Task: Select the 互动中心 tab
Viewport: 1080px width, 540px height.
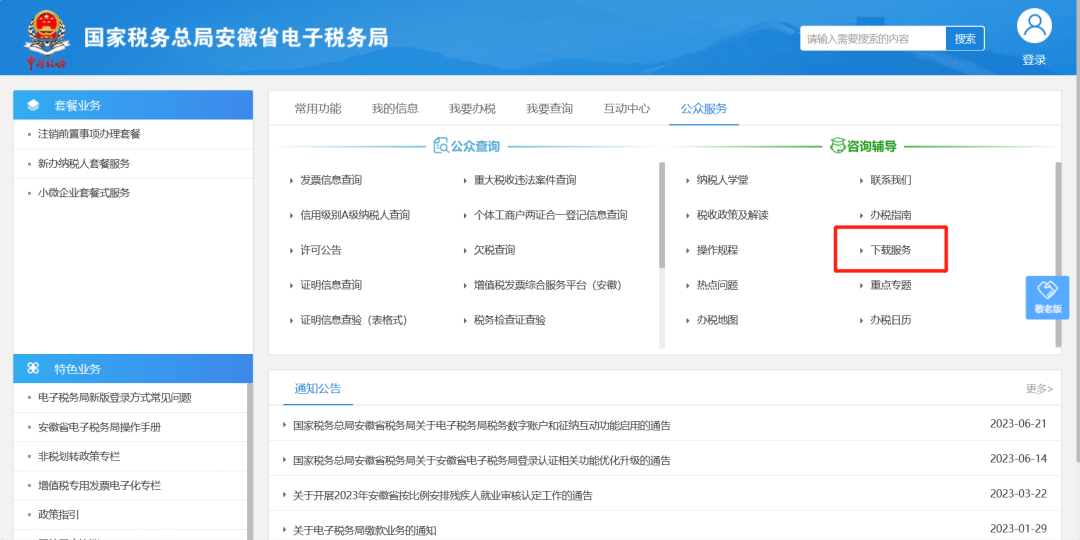Action: 627,108
